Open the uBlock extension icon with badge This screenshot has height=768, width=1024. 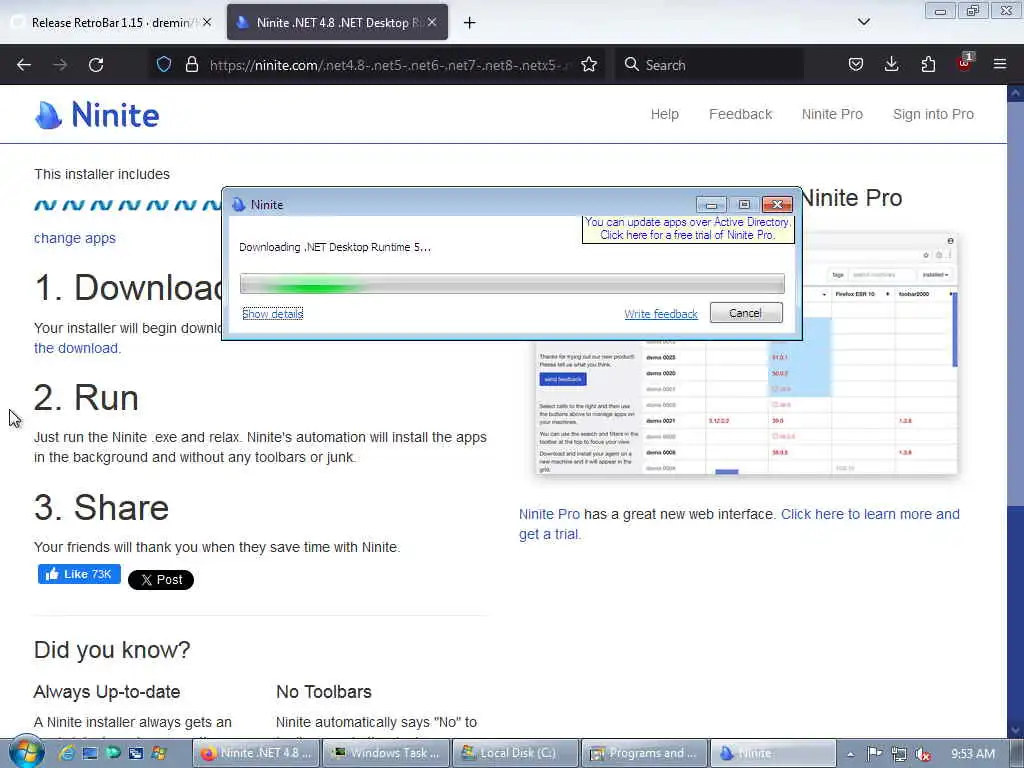[x=965, y=63]
